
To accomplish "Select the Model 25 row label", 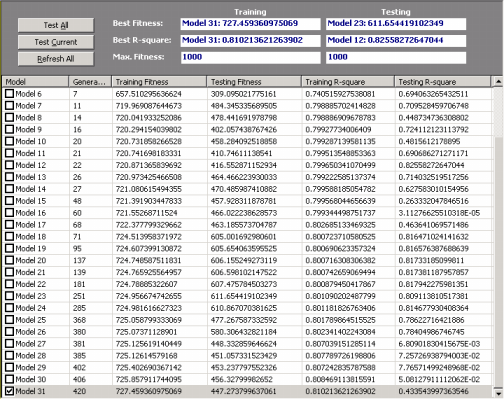I will (31, 320).
